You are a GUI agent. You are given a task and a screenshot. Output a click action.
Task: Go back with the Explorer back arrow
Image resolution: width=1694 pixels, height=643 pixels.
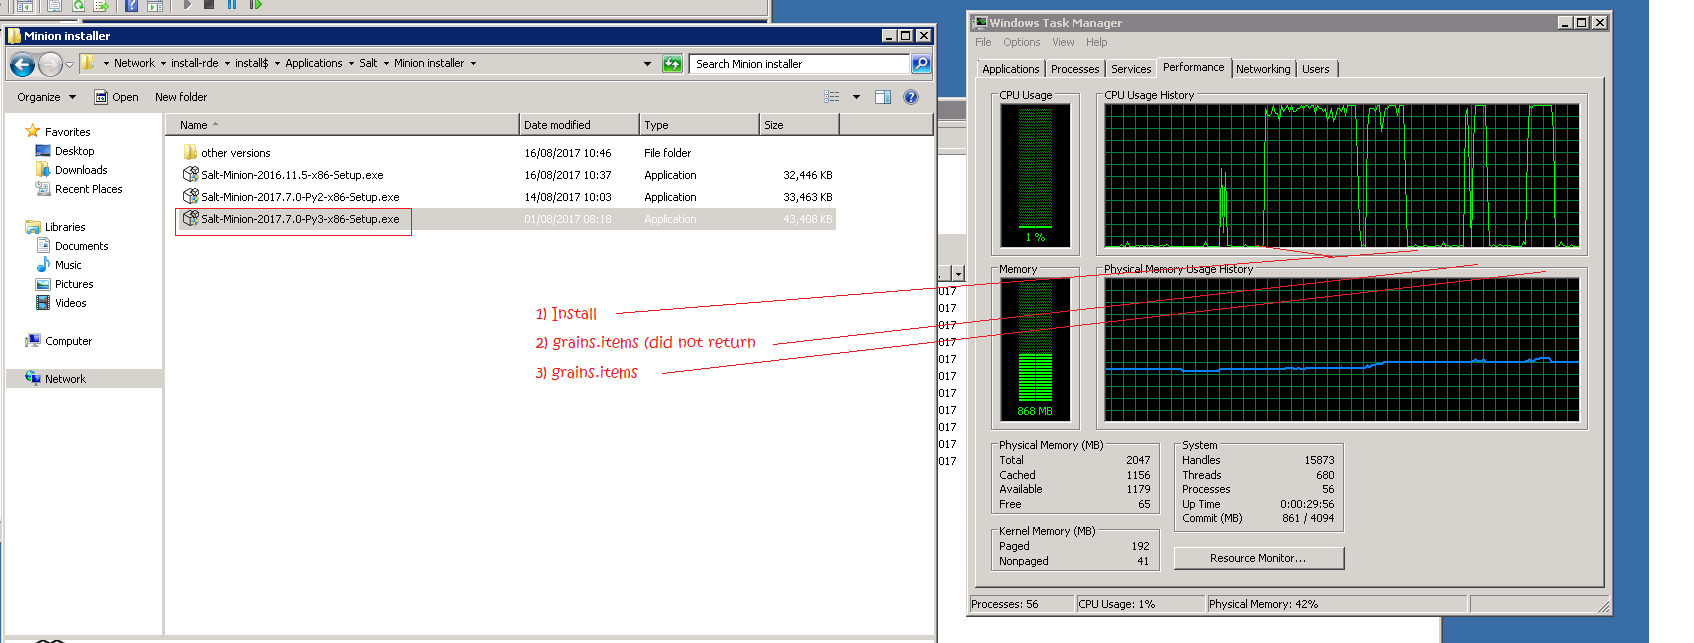pos(22,65)
